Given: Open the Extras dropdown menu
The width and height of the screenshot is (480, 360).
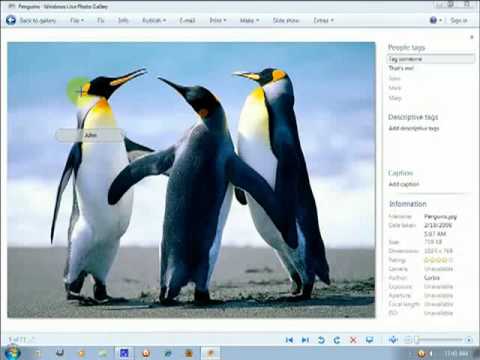Looking at the screenshot, I should click(323, 20).
